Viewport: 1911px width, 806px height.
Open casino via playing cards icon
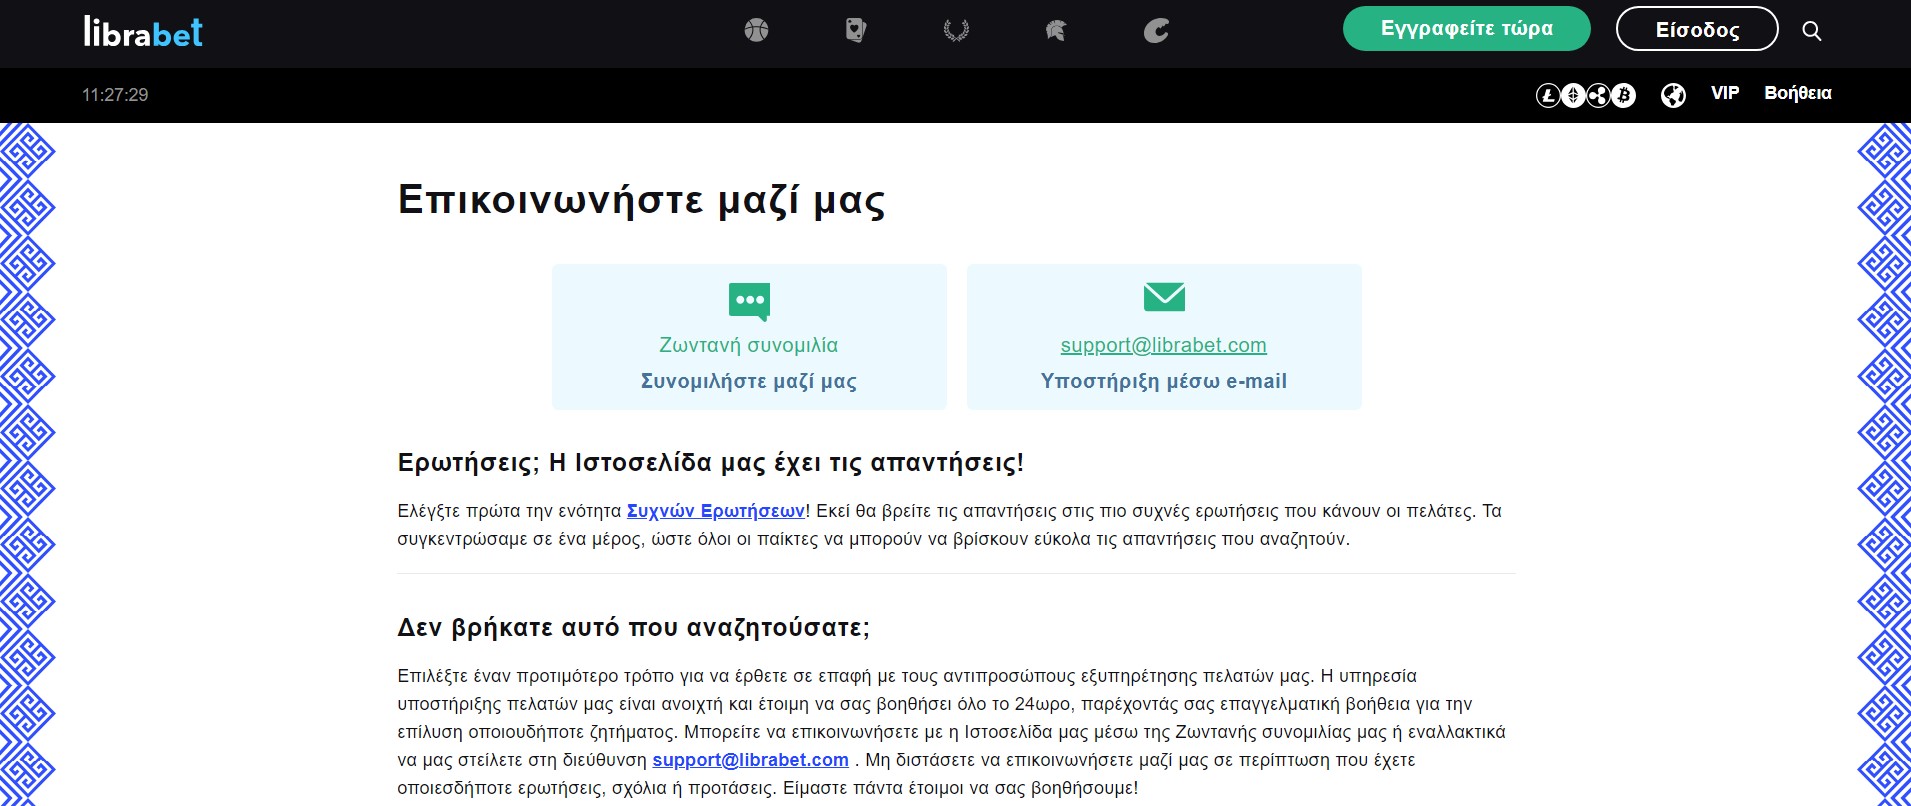pyautogui.click(x=856, y=31)
